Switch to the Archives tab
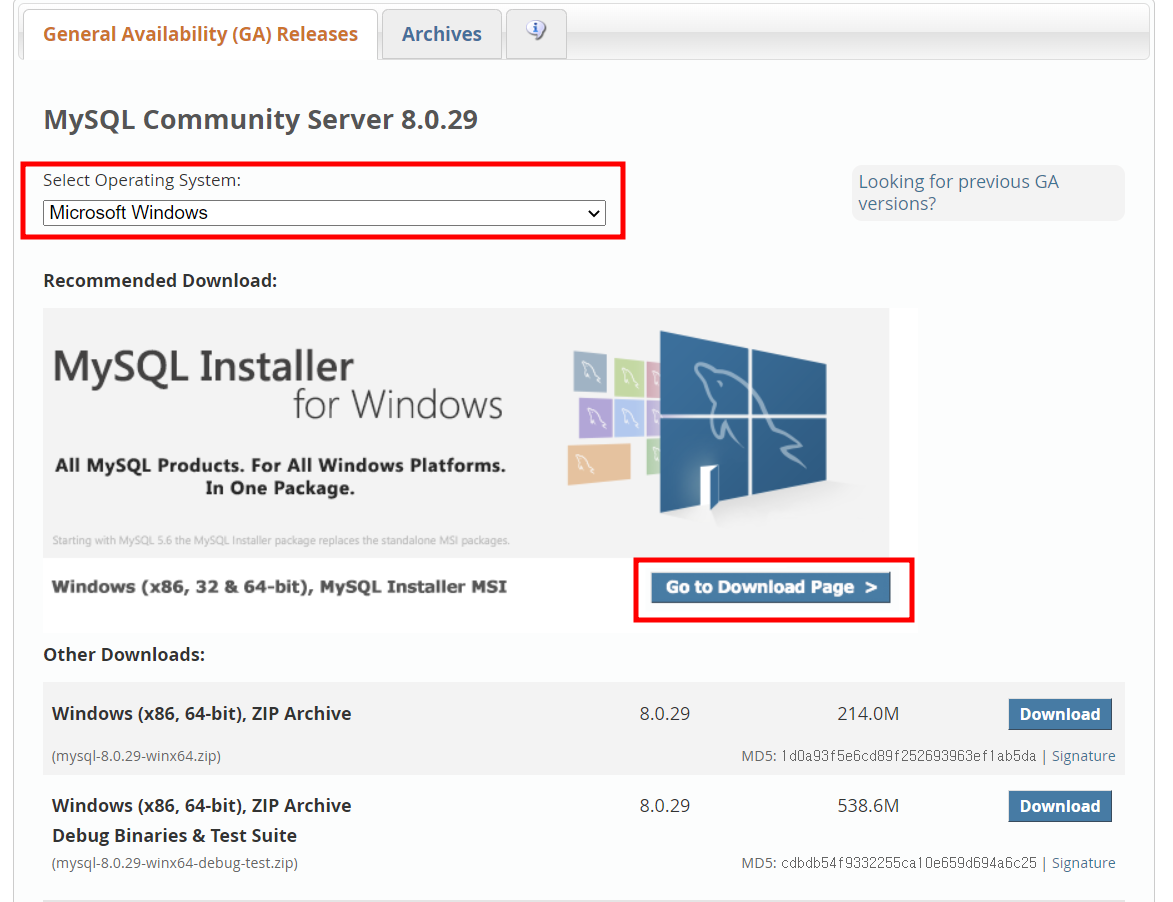 (x=441, y=34)
